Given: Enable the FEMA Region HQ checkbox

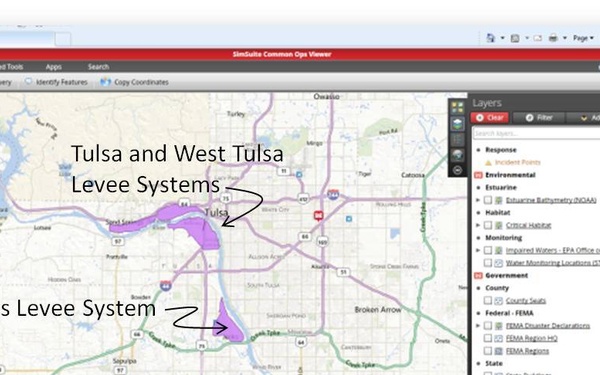Looking at the screenshot, I should click(x=488, y=338).
